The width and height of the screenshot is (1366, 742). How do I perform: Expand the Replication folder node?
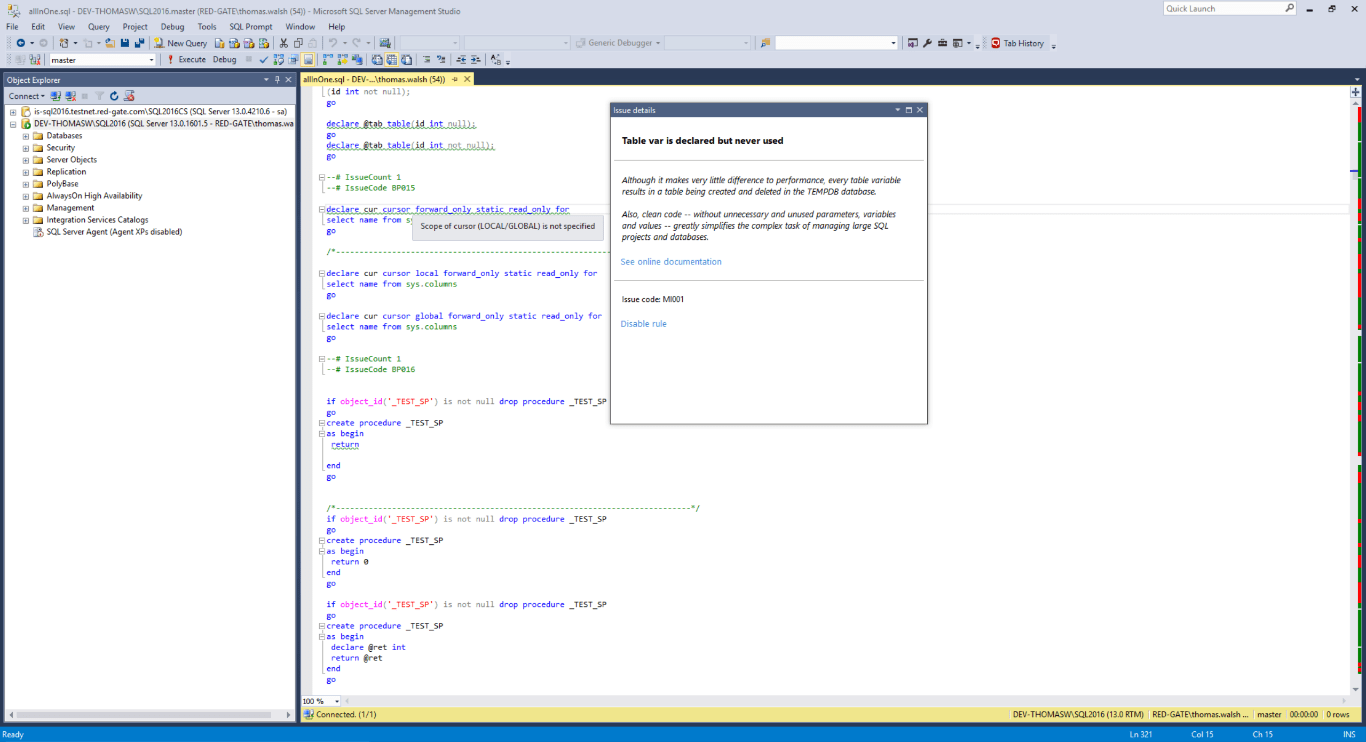(26, 172)
